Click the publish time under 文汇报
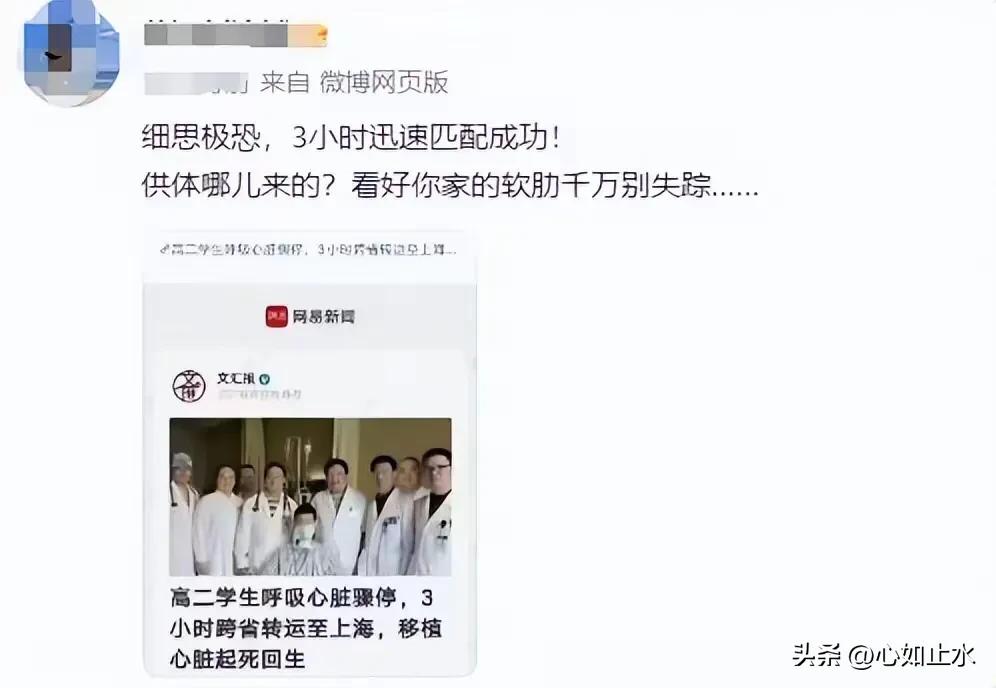 259,395
